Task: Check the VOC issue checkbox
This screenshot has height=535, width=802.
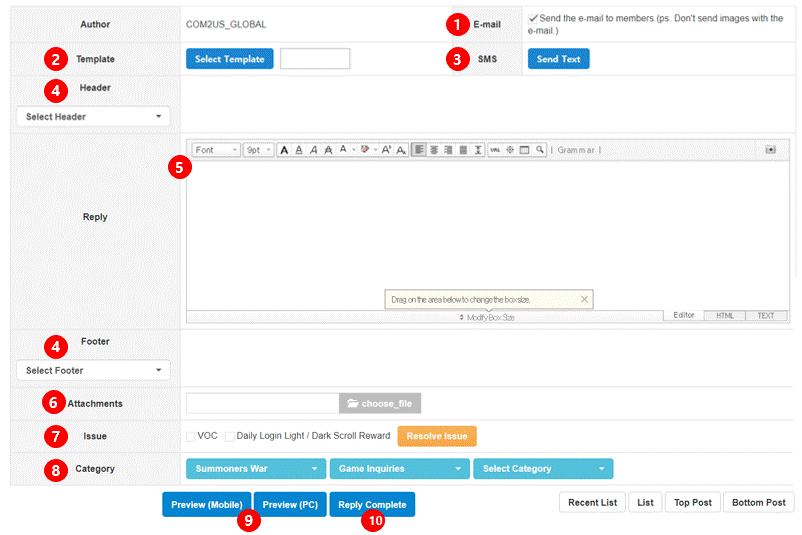Action: 191,436
